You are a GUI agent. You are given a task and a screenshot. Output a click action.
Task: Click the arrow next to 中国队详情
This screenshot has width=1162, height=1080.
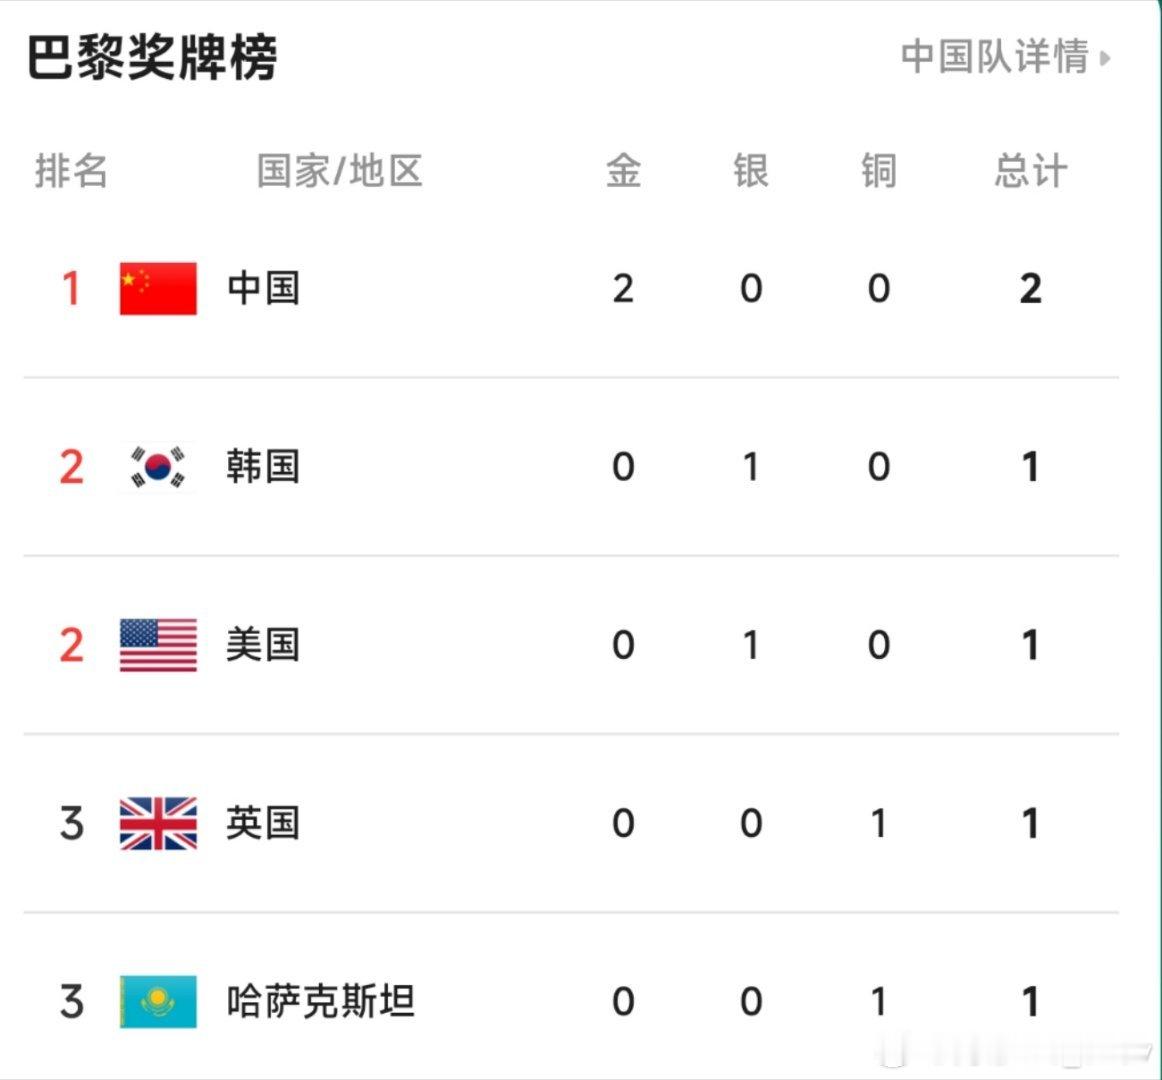(x=1104, y=58)
